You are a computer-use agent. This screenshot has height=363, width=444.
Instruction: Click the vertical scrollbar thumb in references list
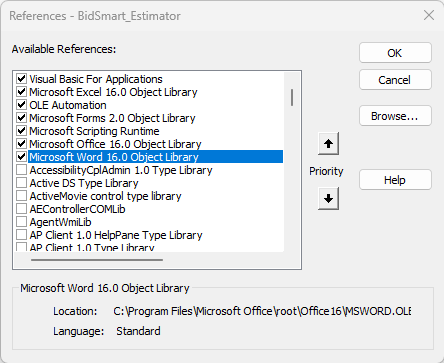292,97
